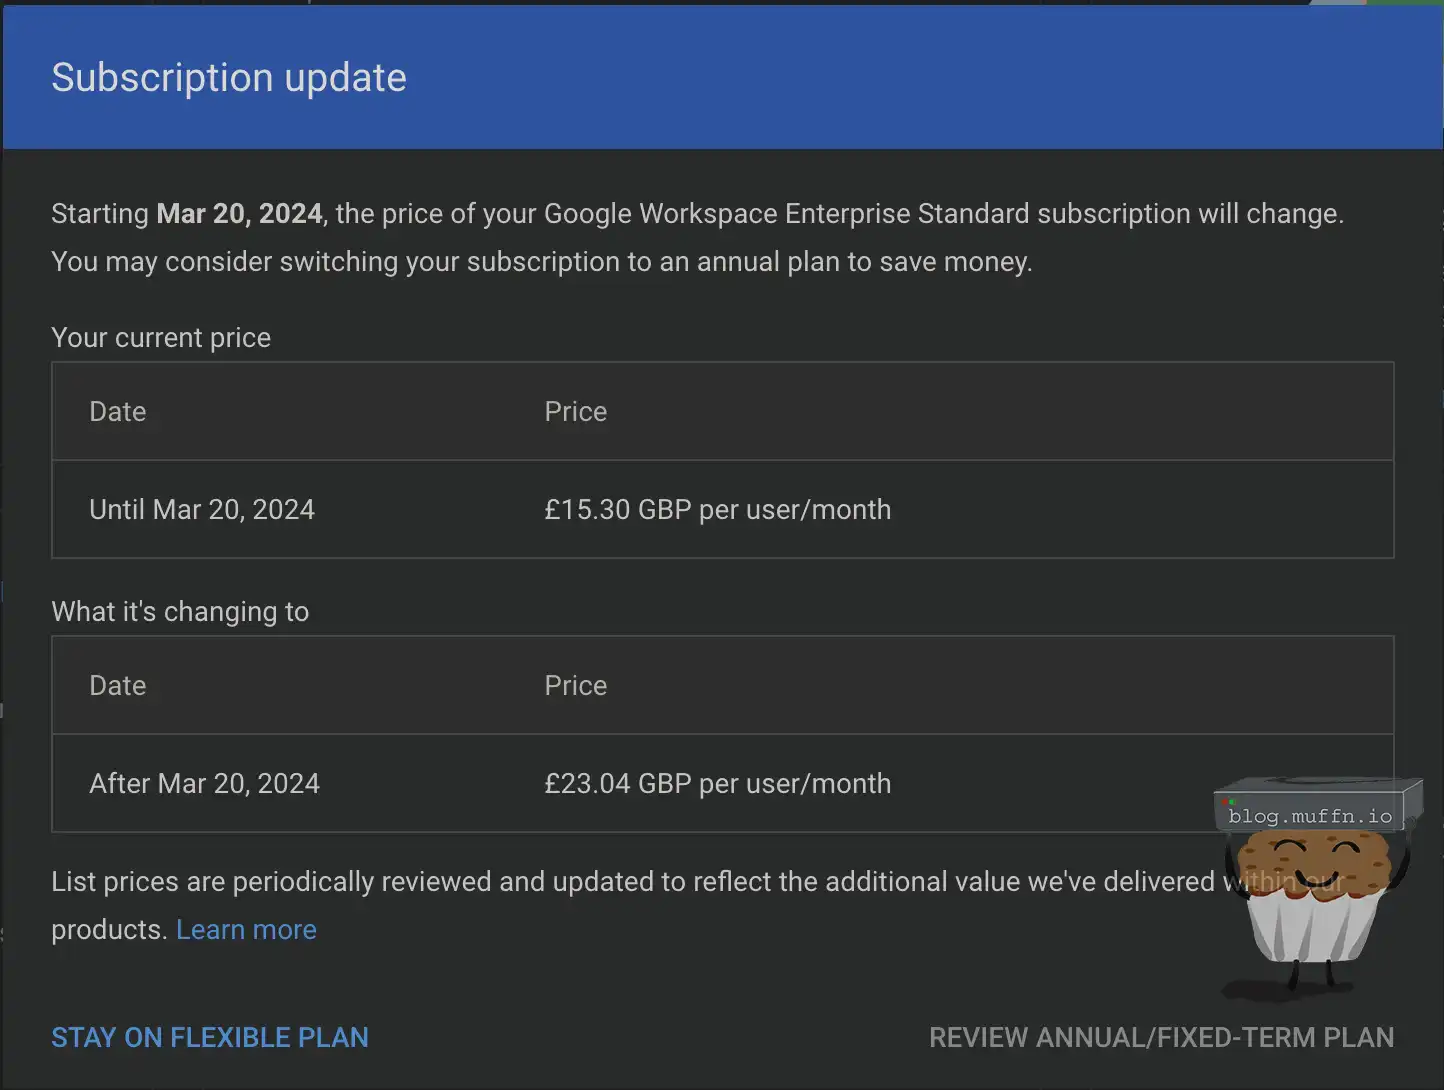This screenshot has width=1444, height=1090.
Task: Click Price header in the new price table
Action: 575,685
